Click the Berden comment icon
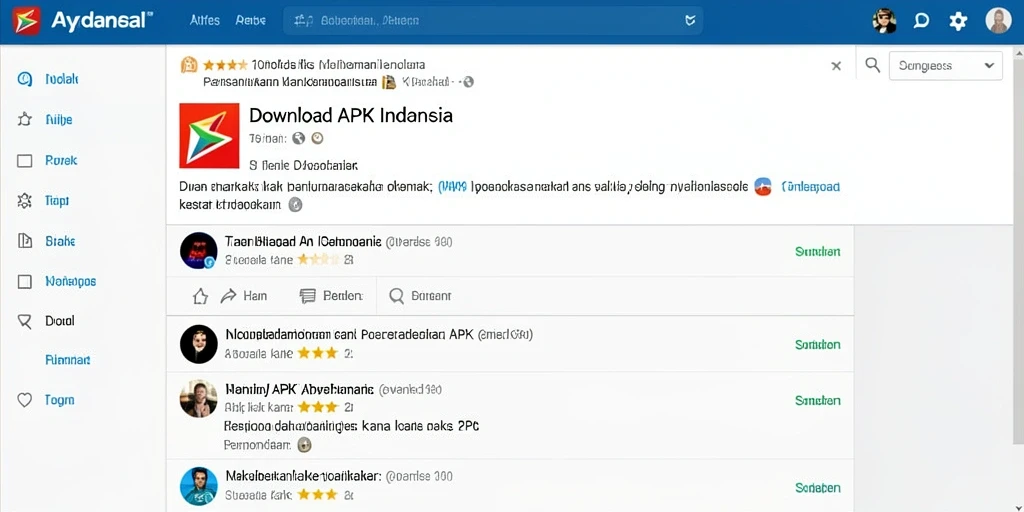The image size is (1024, 512). click(x=307, y=296)
